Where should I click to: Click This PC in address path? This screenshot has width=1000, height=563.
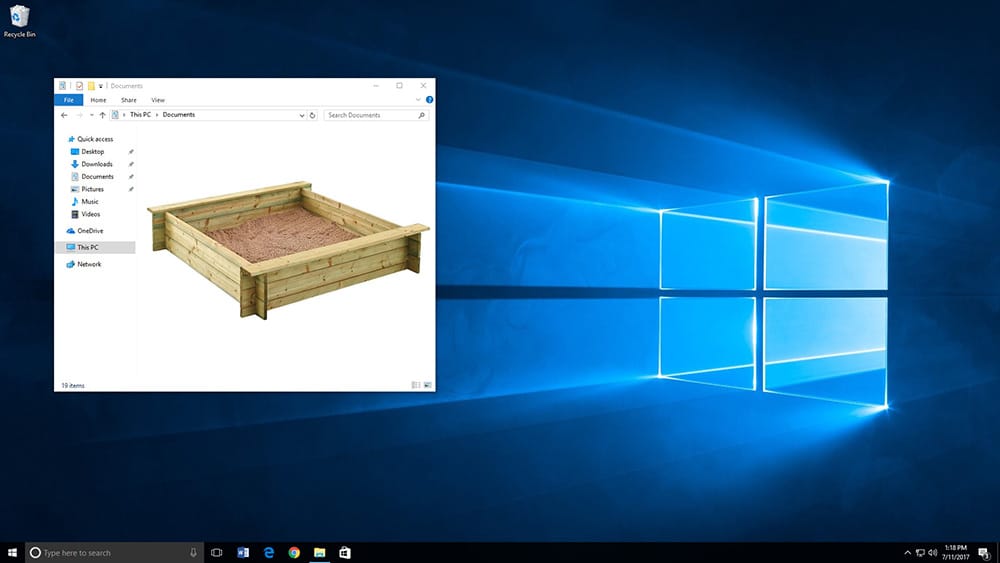click(x=140, y=115)
